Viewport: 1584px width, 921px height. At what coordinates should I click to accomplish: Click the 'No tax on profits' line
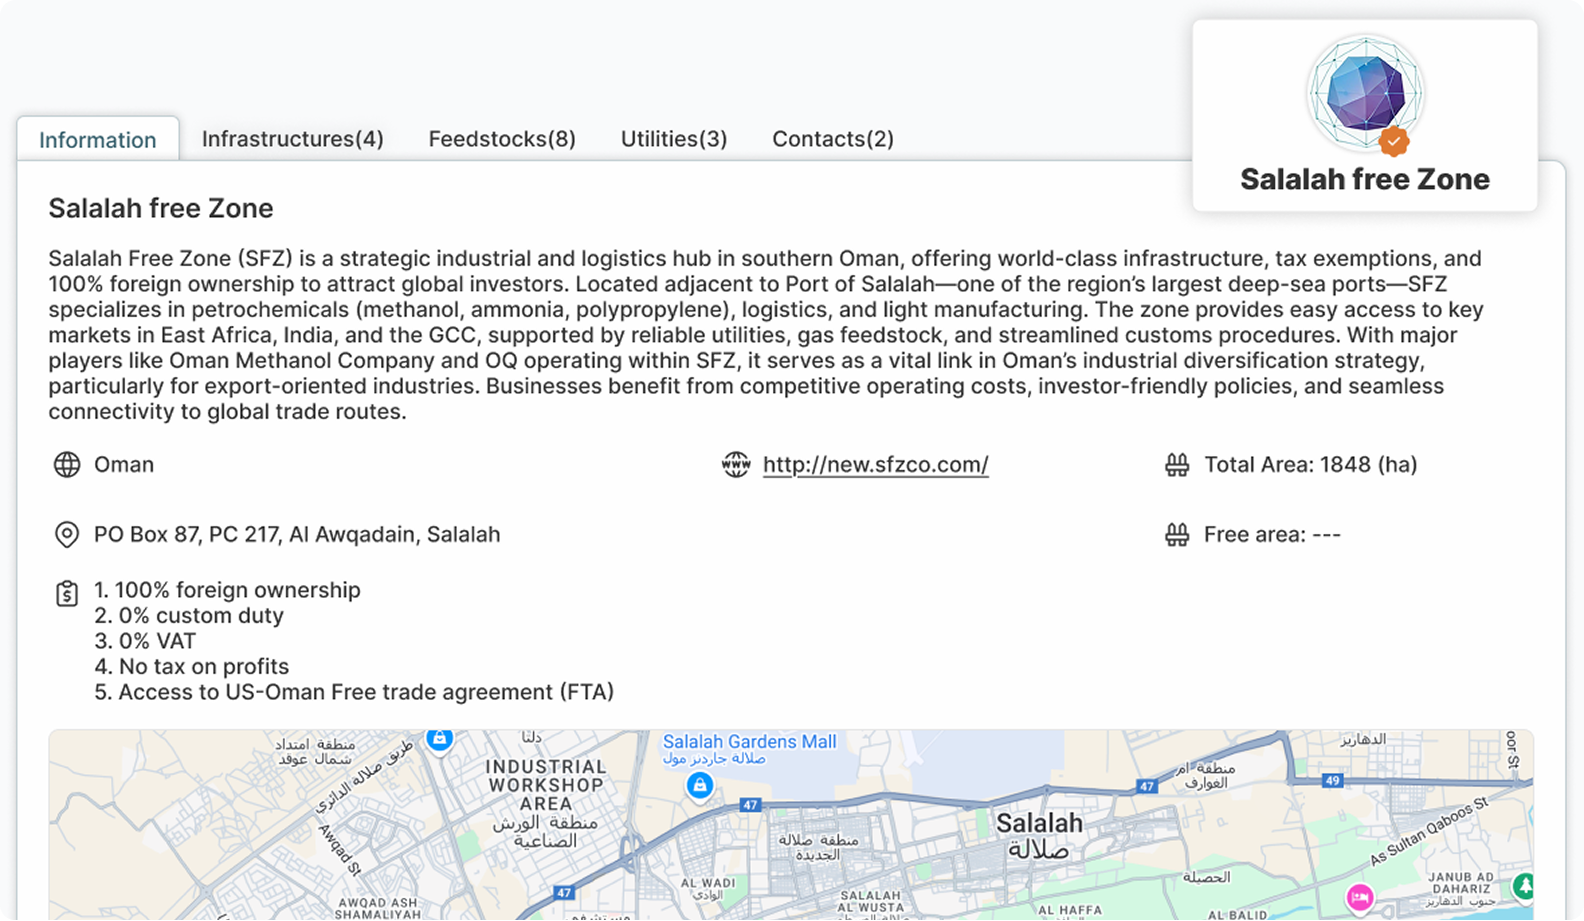[x=191, y=667]
